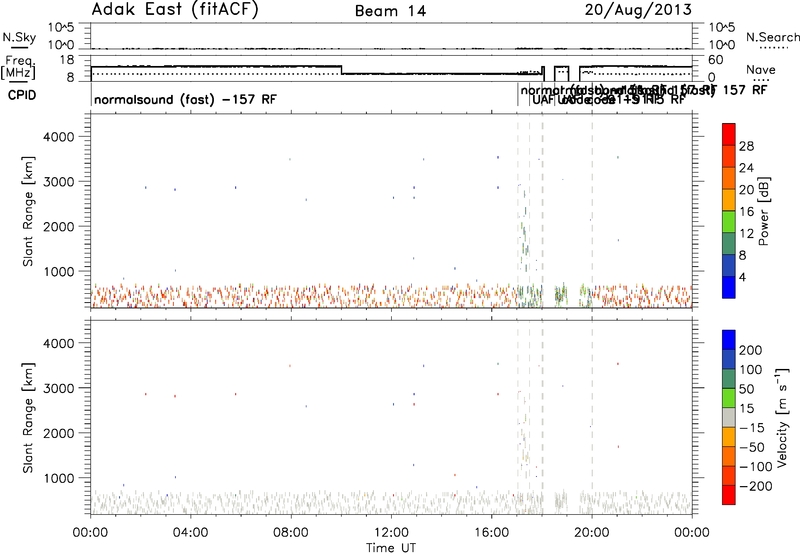The height and width of the screenshot is (554, 800).
Task: Click 'Slant Range [km]' label of Velocity panel
Action: (28, 418)
